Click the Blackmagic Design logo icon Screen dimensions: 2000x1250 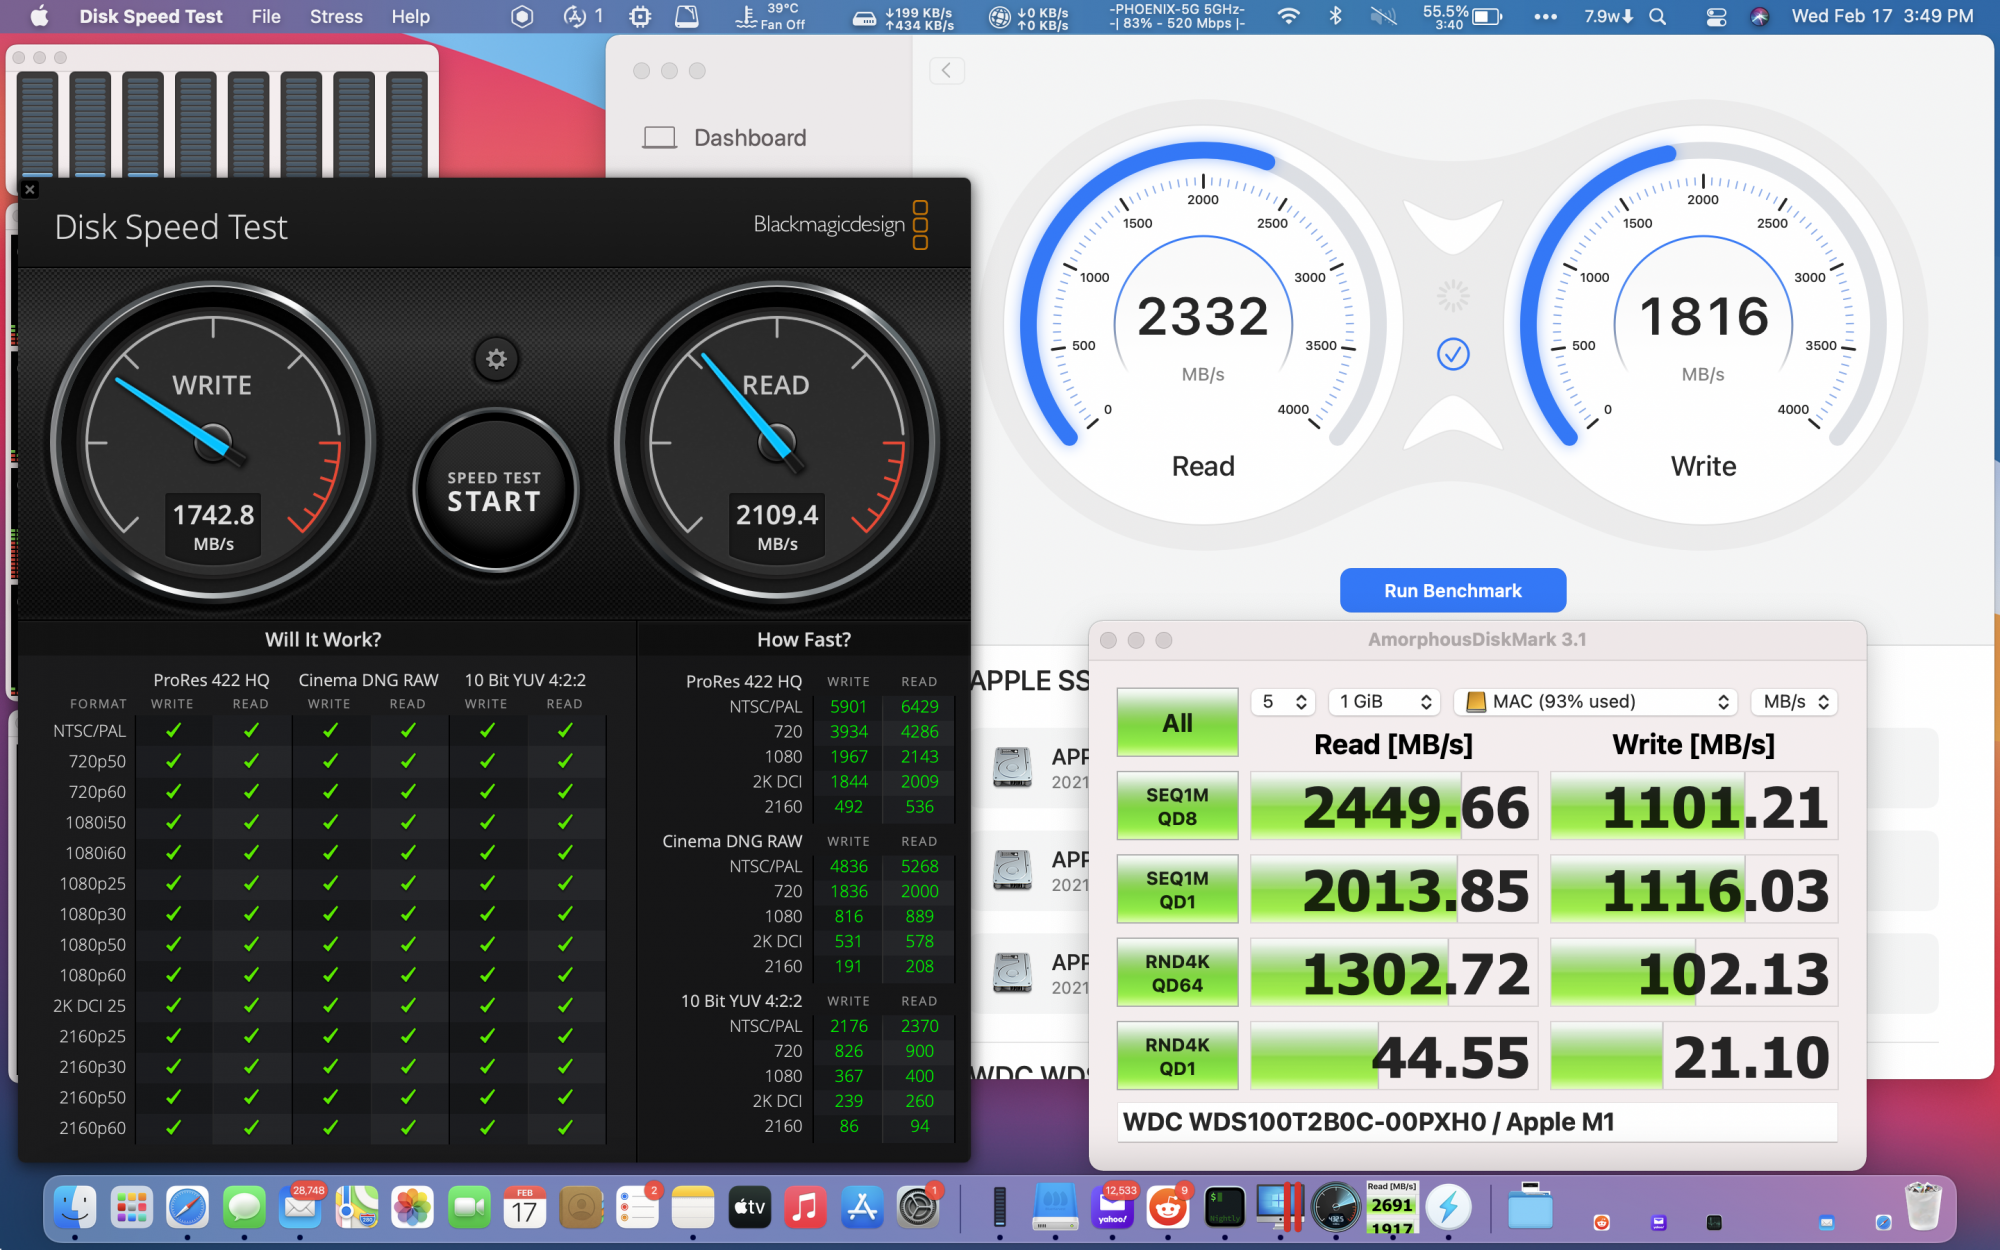pos(922,226)
